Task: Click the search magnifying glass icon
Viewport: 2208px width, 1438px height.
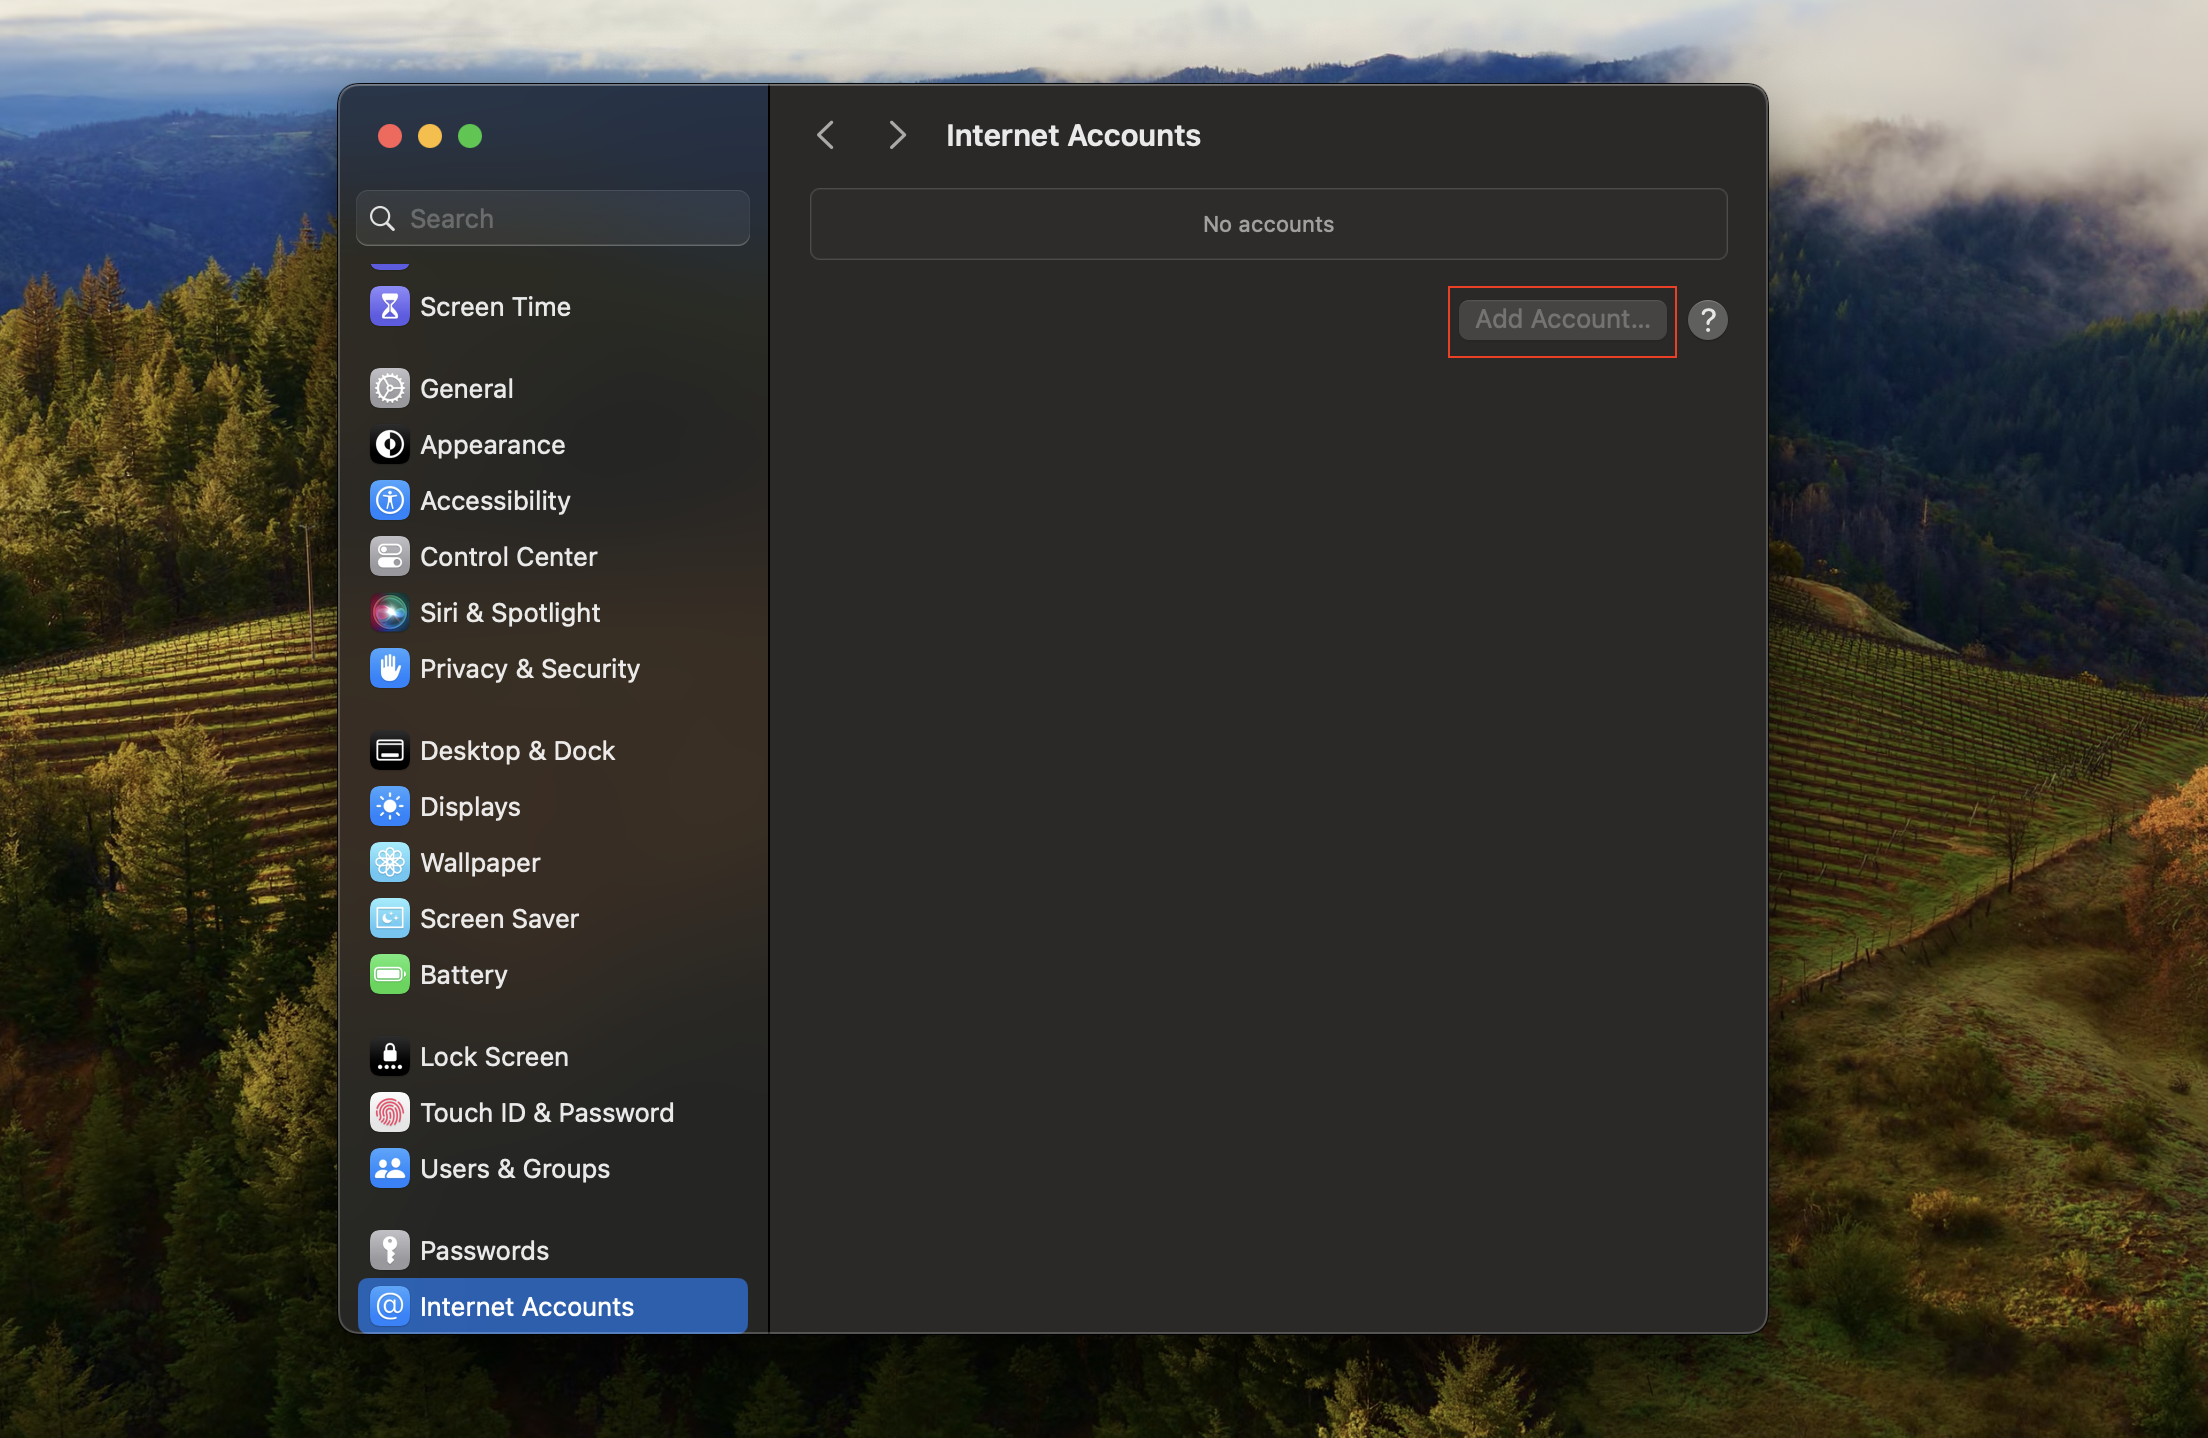Action: pyautogui.click(x=382, y=218)
